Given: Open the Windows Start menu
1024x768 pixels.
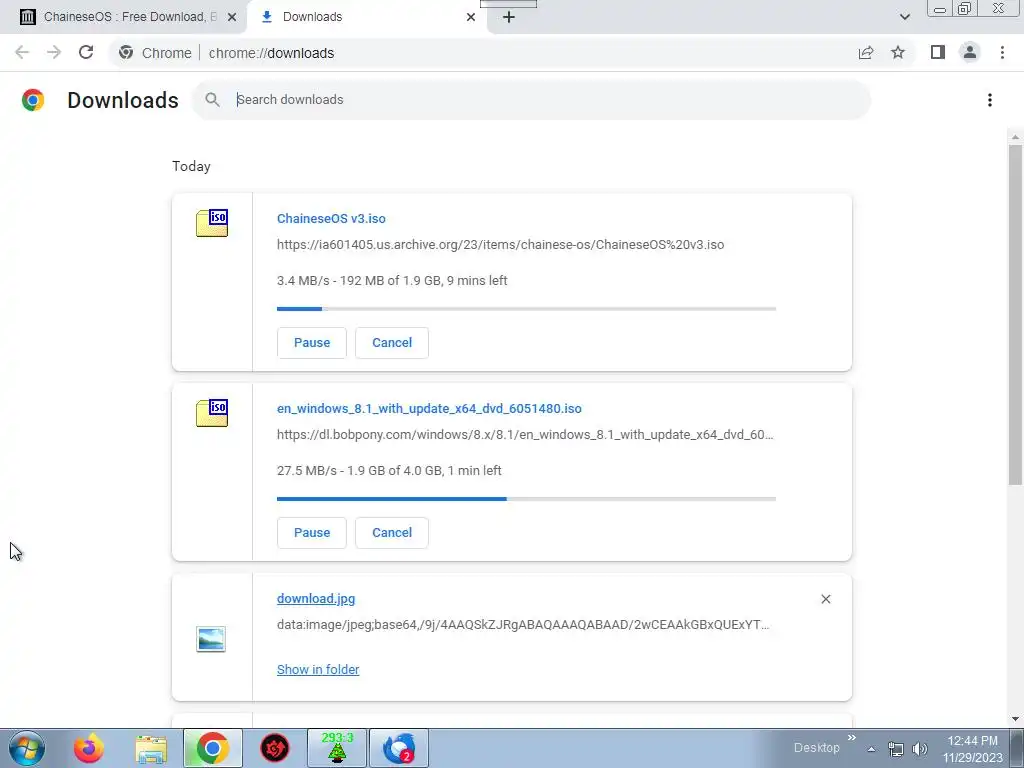Looking at the screenshot, I should pos(27,748).
